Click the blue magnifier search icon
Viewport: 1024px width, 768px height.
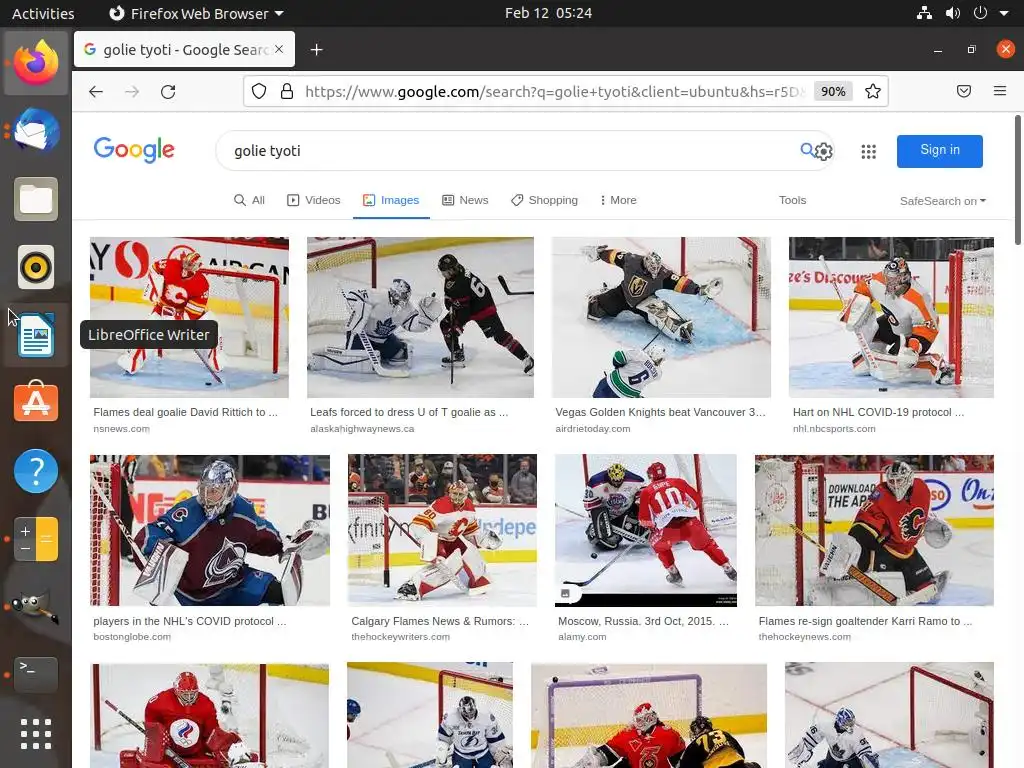click(807, 150)
